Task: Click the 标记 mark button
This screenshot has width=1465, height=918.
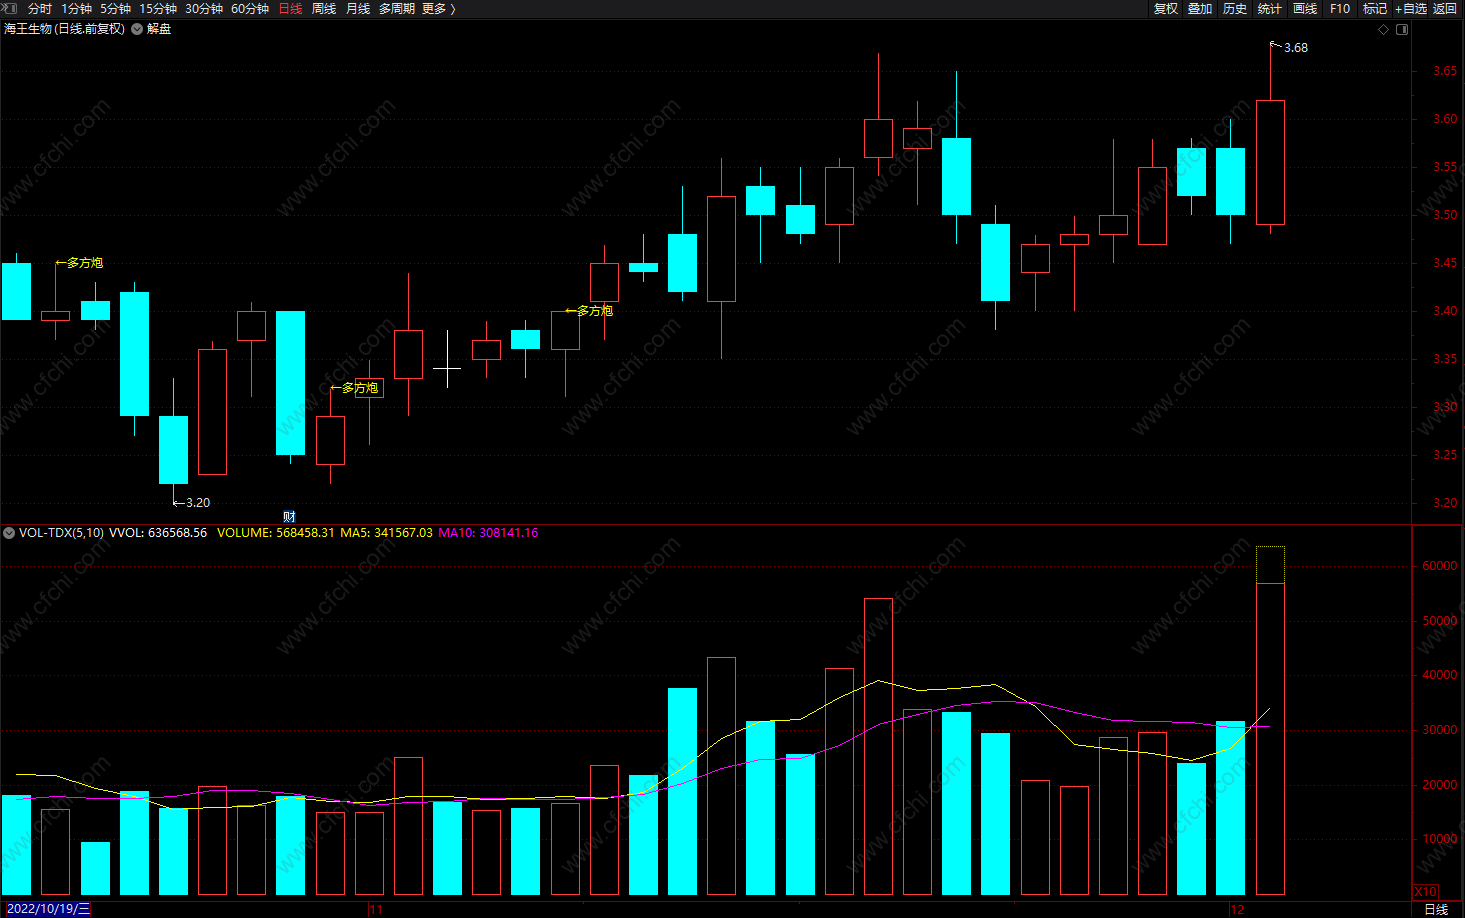Action: (x=1375, y=8)
